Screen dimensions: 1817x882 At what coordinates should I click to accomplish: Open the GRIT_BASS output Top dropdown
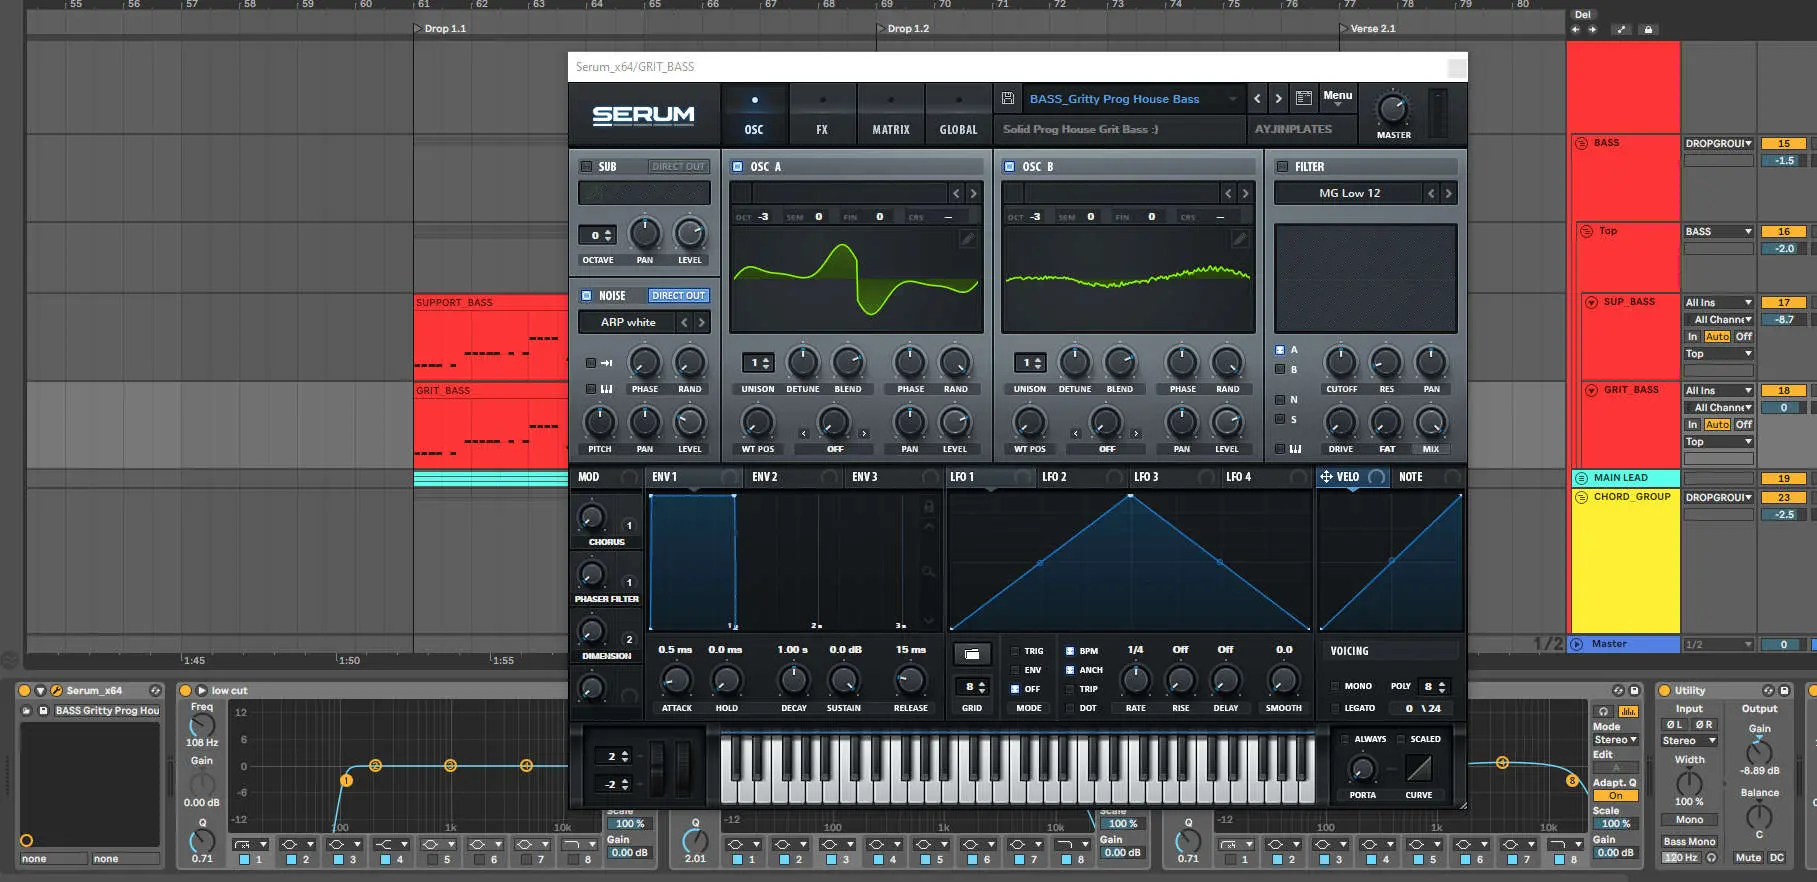click(x=1718, y=441)
